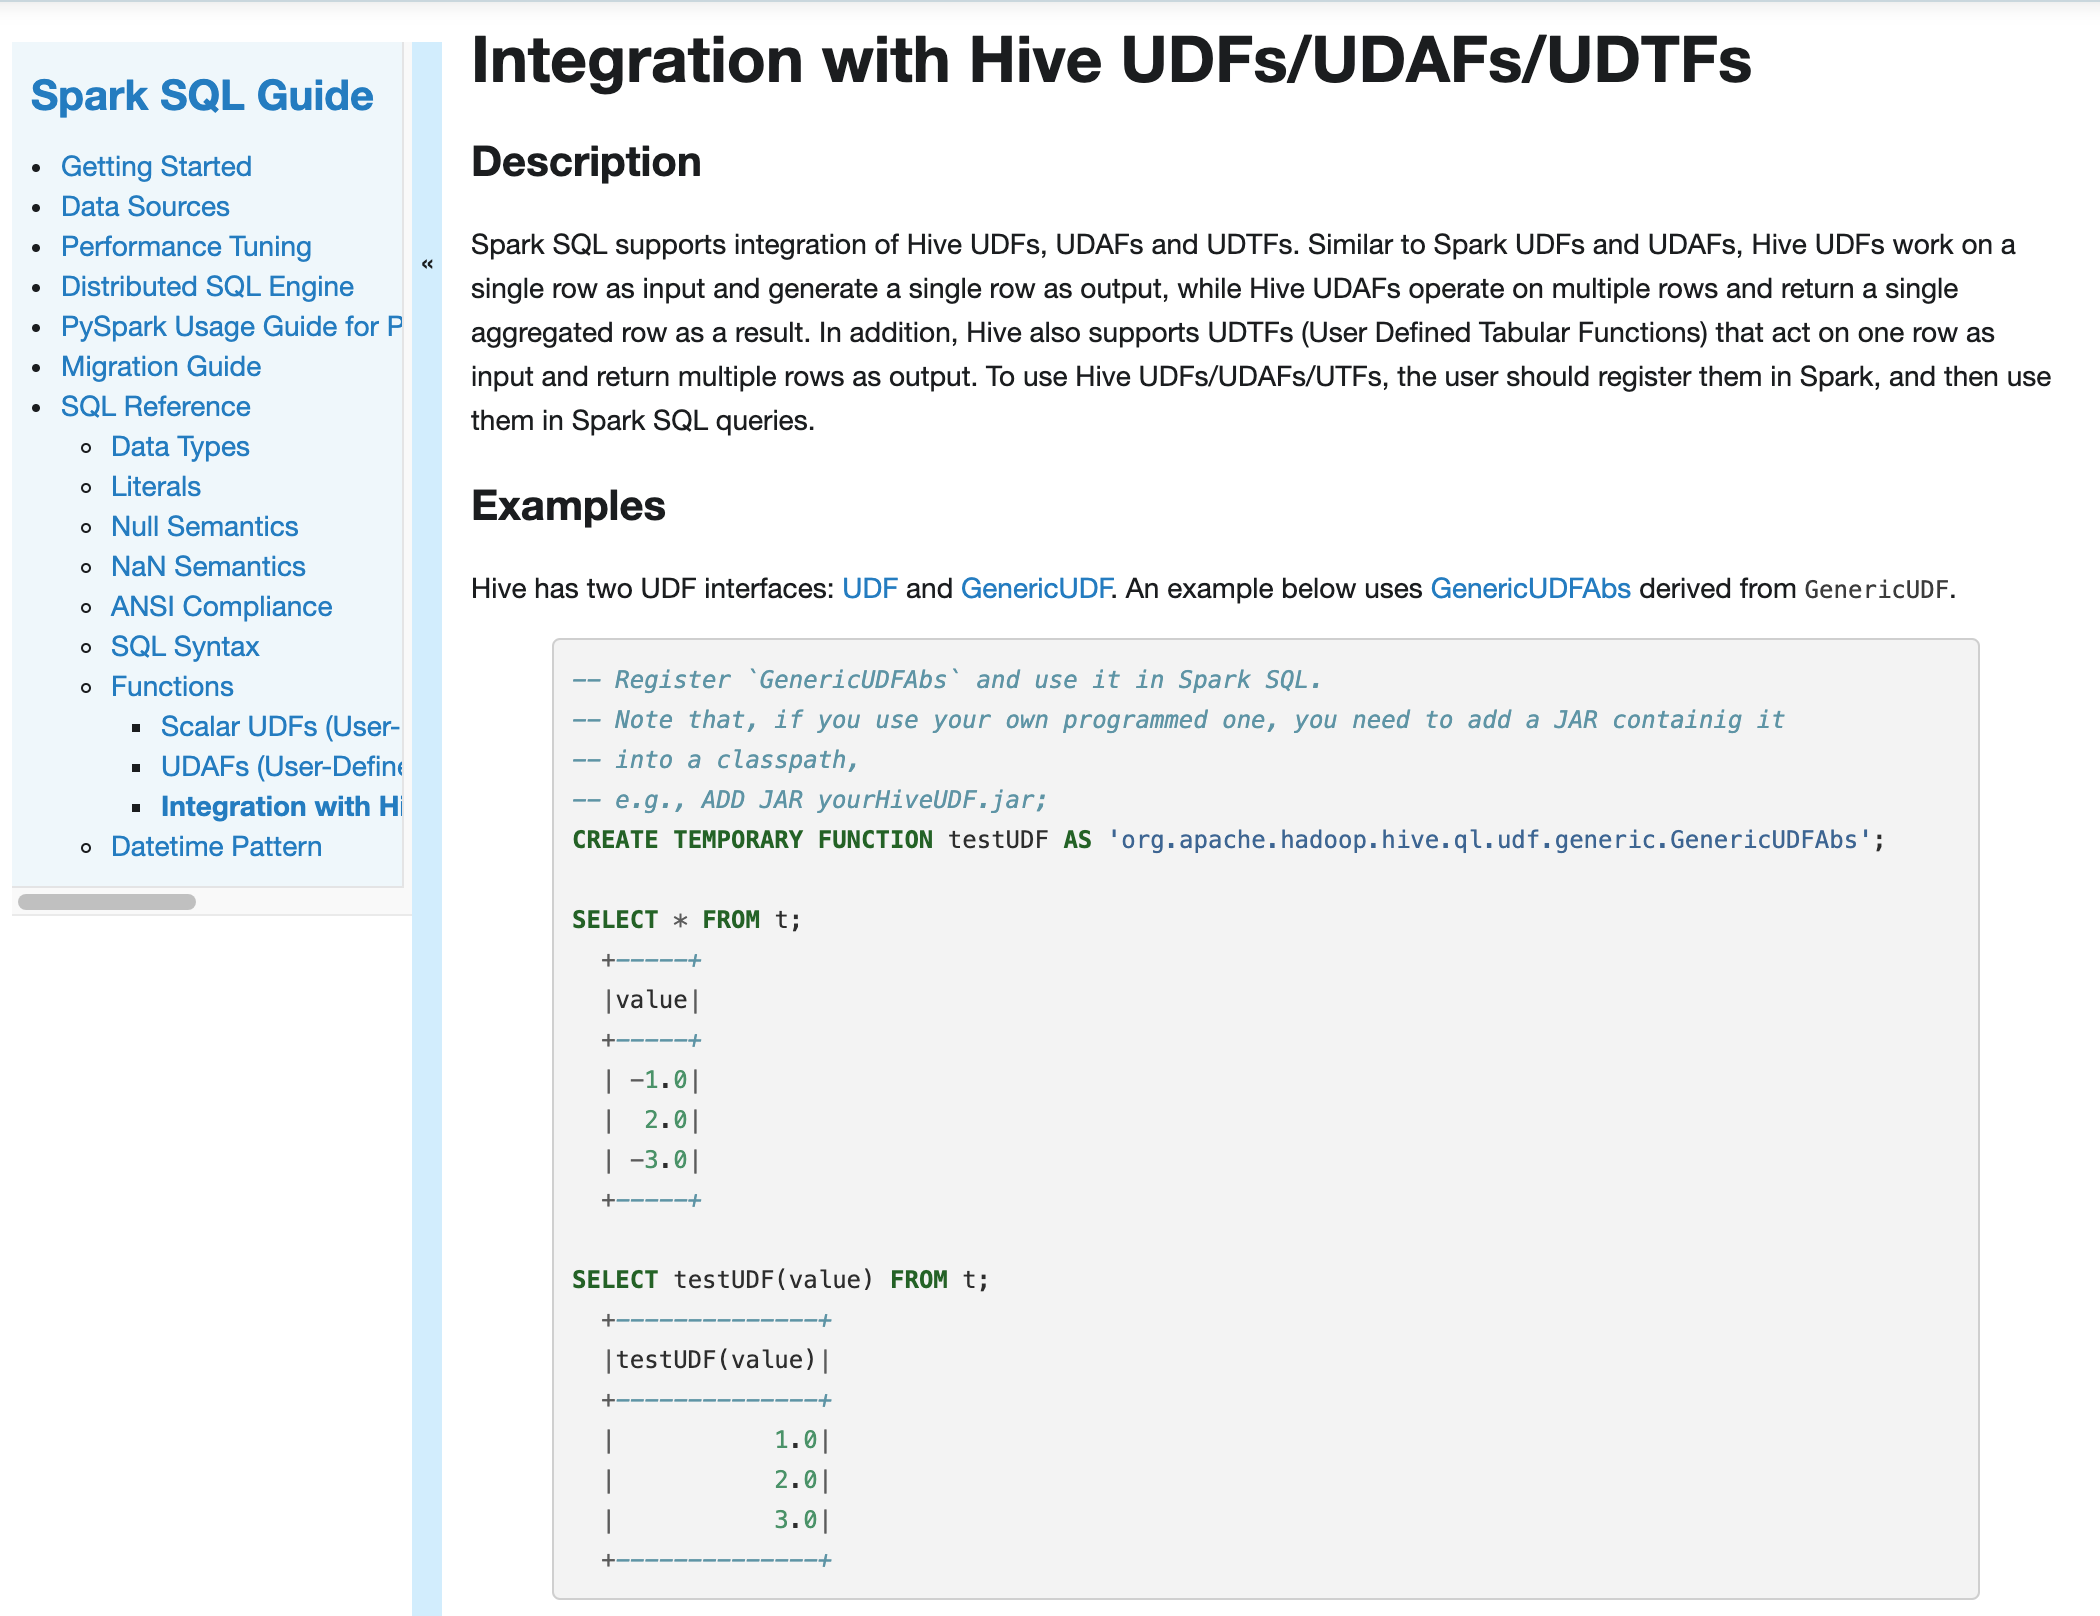Screen dimensions: 2100x1616
Task: Open the Functions section link
Action: (172, 686)
